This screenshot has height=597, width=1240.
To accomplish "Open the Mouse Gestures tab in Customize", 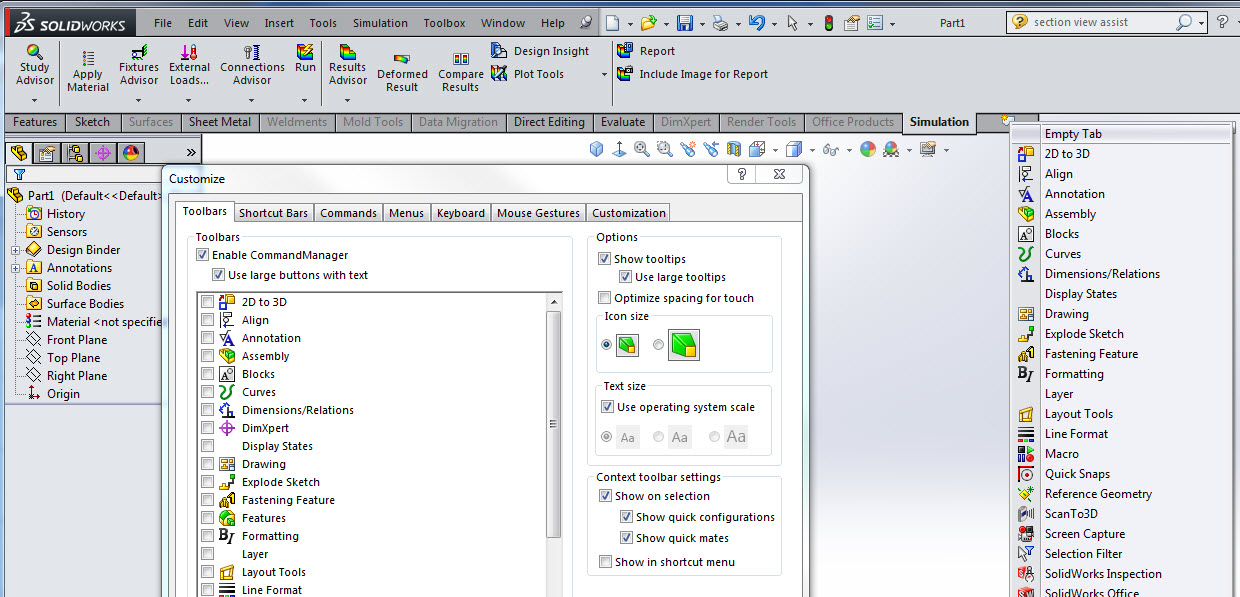I will 538,213.
